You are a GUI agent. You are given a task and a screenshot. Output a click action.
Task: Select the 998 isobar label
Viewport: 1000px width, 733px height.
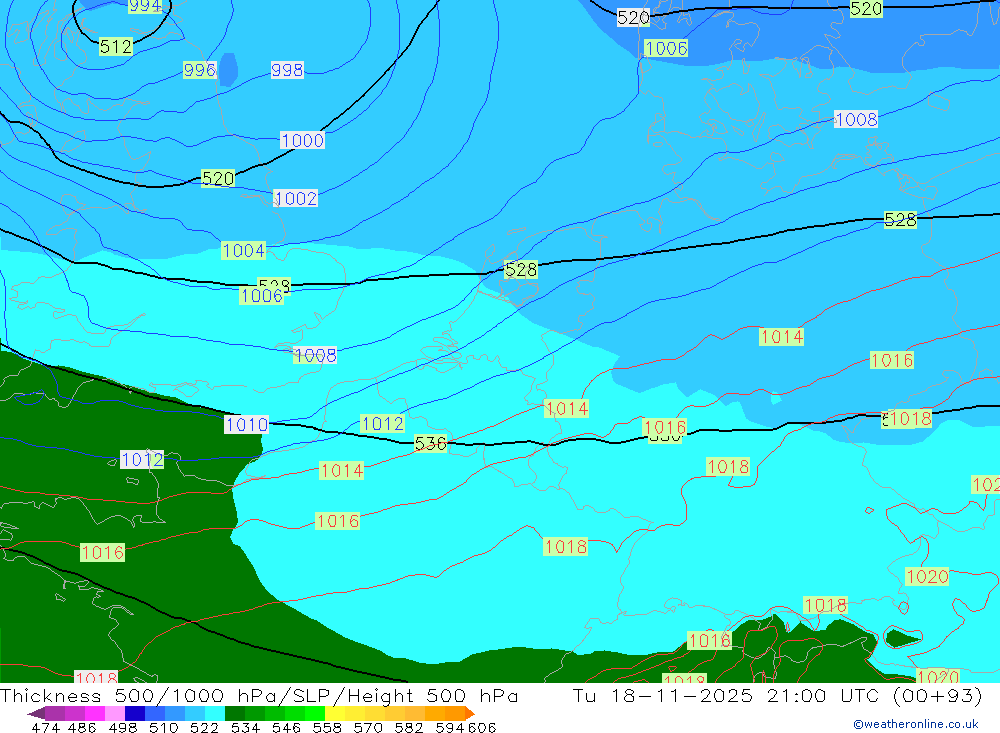[287, 70]
